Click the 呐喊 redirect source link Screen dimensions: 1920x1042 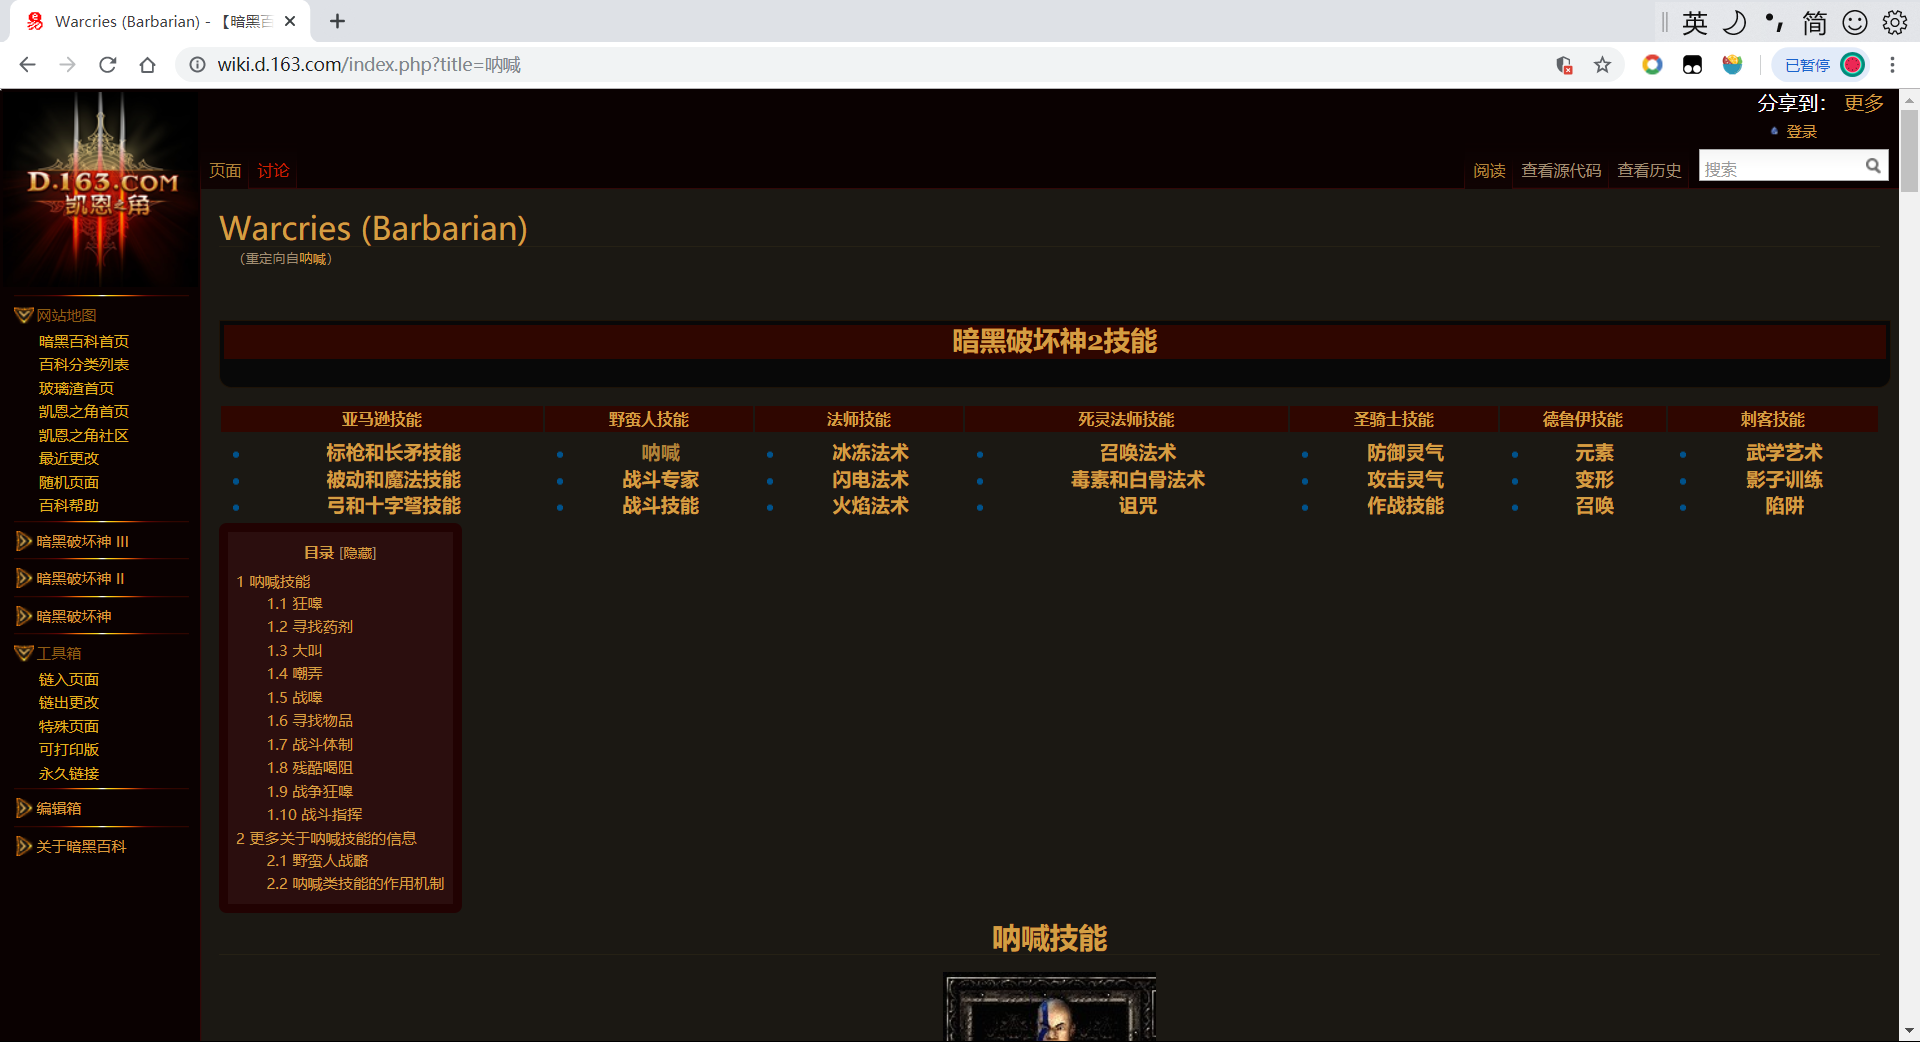click(313, 259)
